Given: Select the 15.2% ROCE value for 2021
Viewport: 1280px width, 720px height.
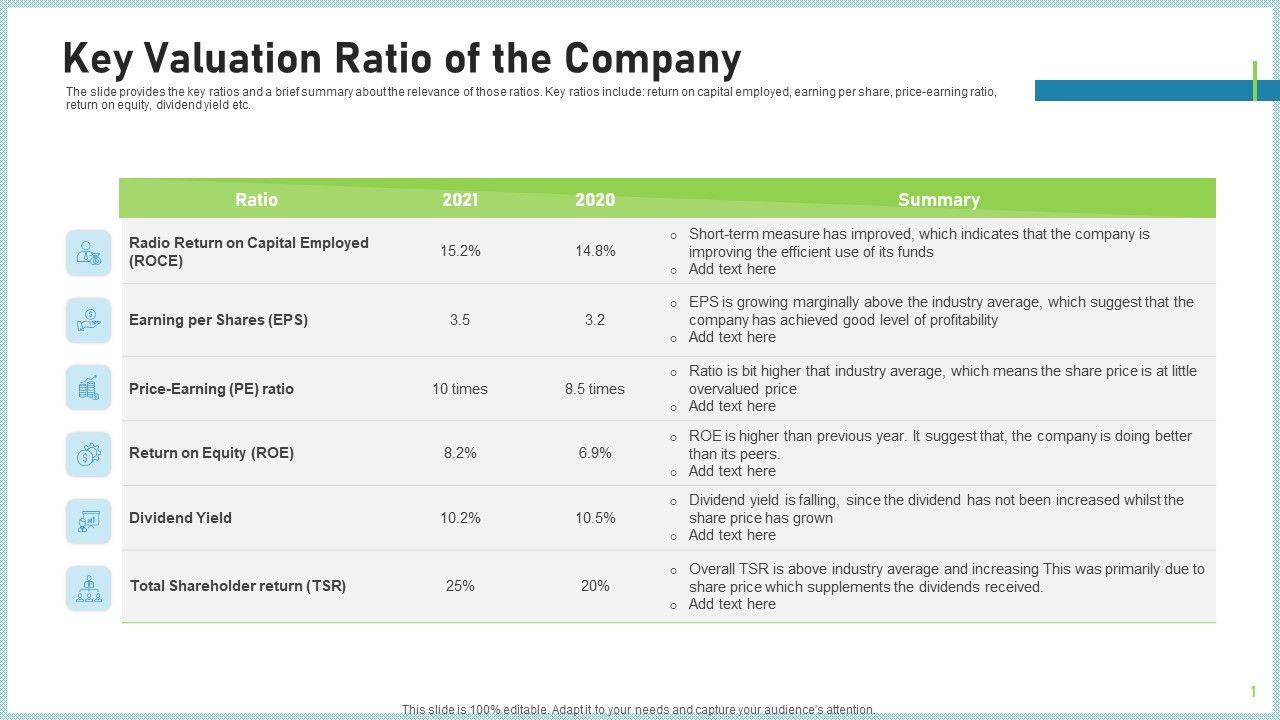Looking at the screenshot, I should click(x=460, y=251).
